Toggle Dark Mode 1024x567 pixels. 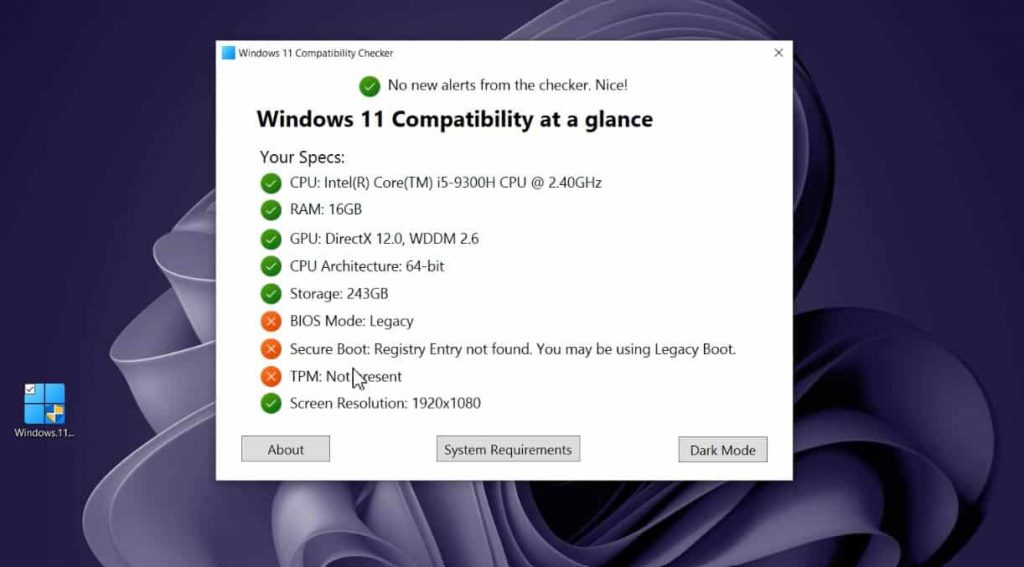[x=723, y=450]
